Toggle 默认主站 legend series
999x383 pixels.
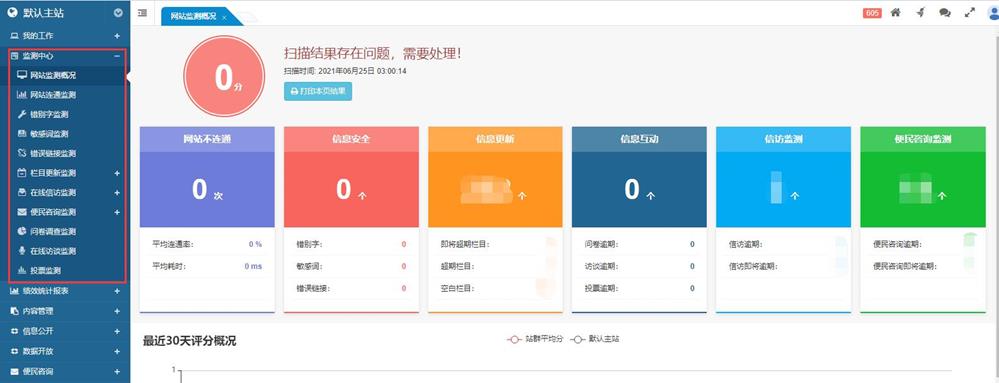(x=594, y=339)
